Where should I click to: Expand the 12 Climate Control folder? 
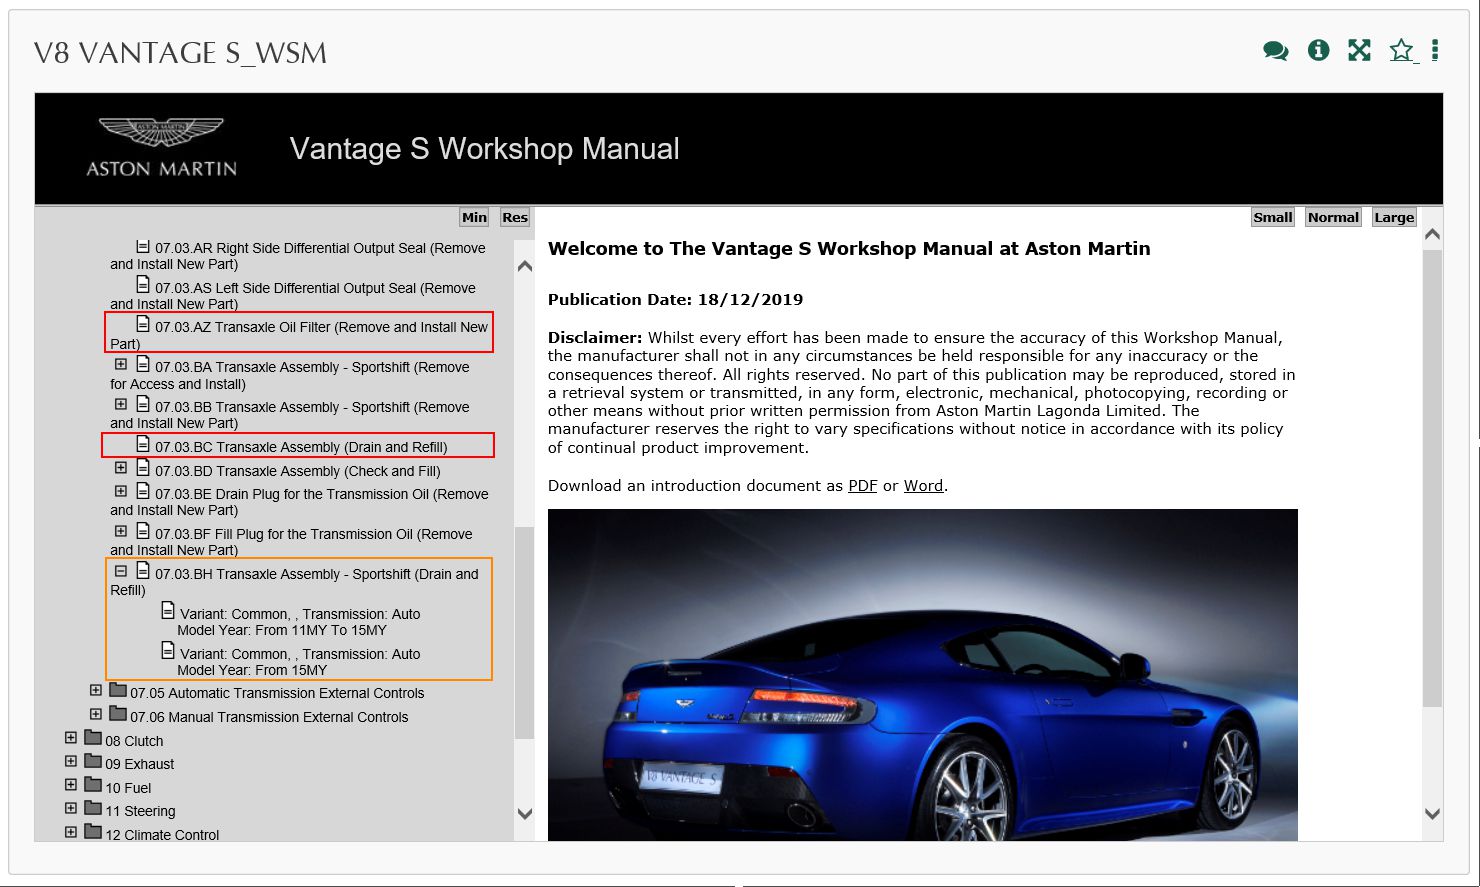pyautogui.click(x=71, y=832)
